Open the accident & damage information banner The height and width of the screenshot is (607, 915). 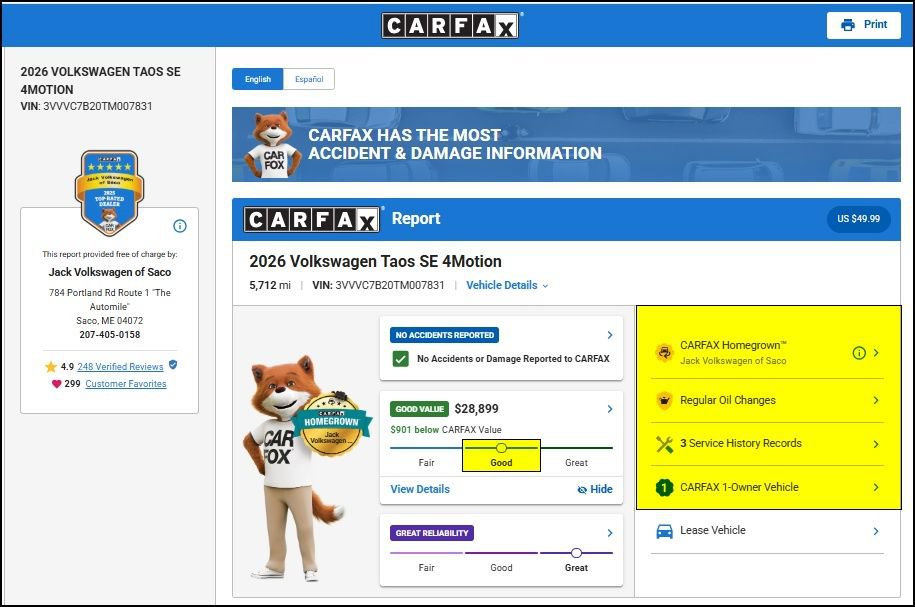pyautogui.click(x=566, y=144)
